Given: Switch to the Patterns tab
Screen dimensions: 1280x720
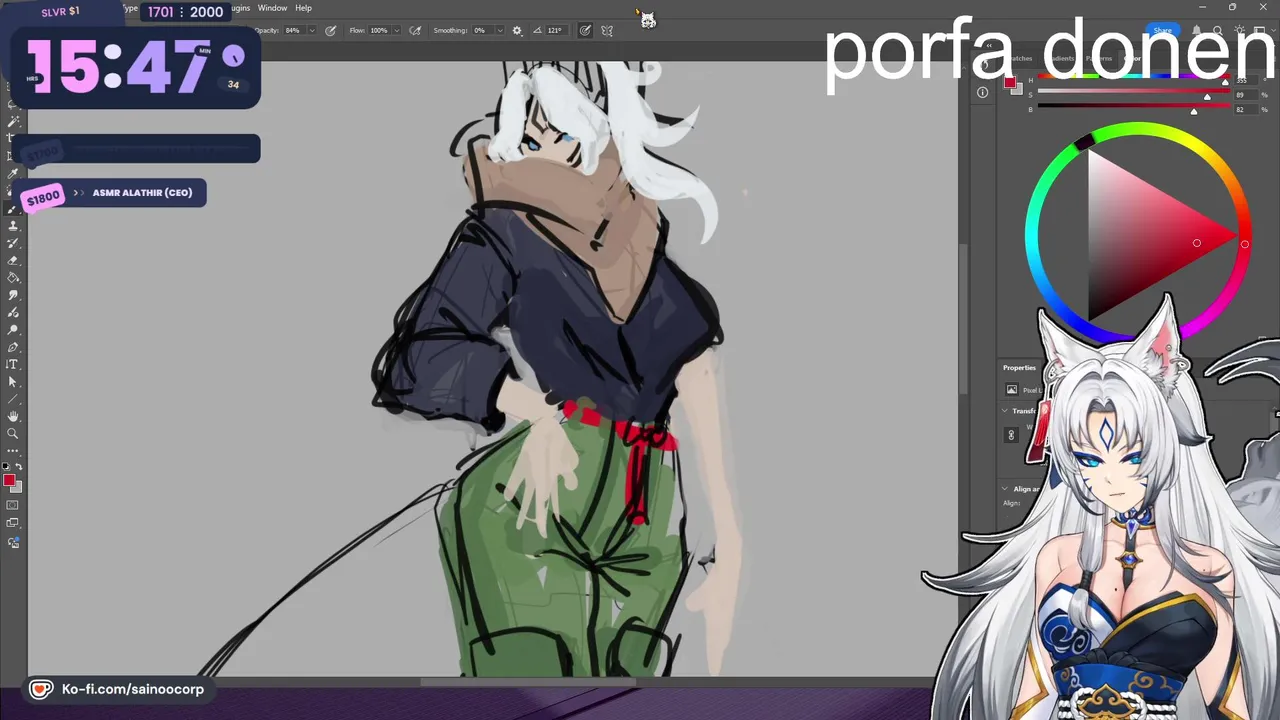Looking at the screenshot, I should point(1099,59).
